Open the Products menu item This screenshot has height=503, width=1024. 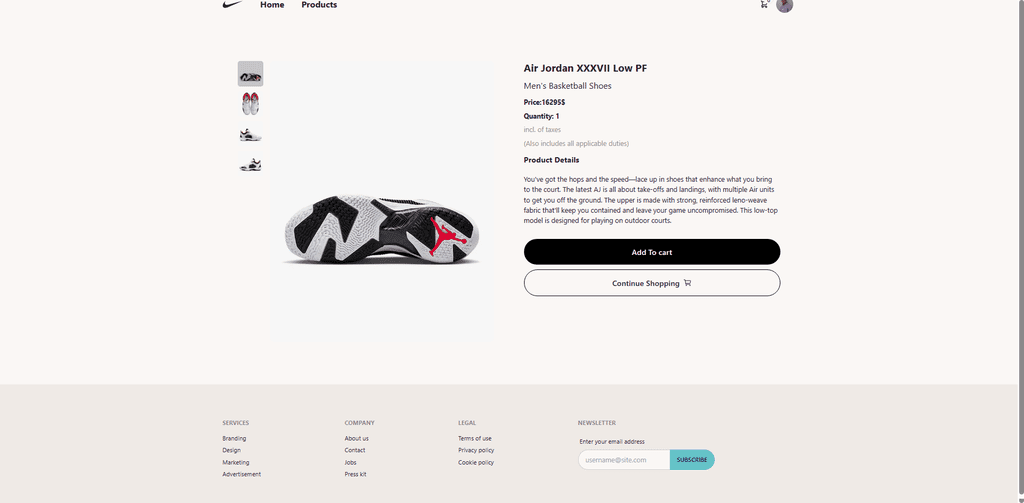pyautogui.click(x=319, y=5)
